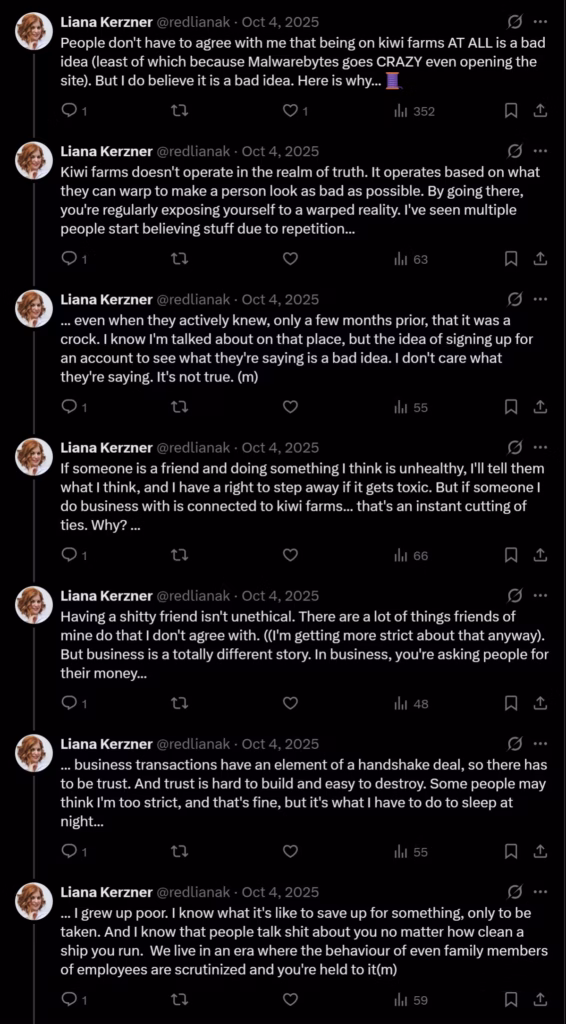Bookmark the tweet with 63 views
The width and height of the screenshot is (566, 1024).
point(511,259)
